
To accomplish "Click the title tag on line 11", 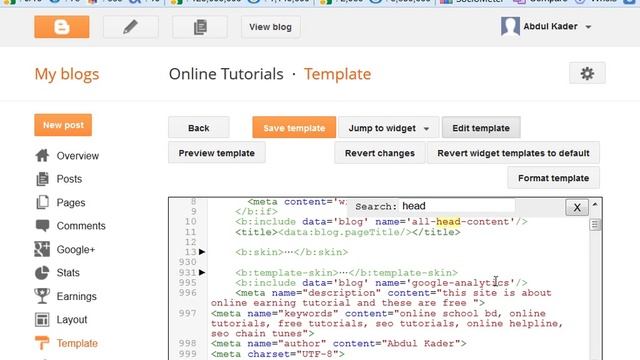I will pyautogui.click(x=347, y=232).
